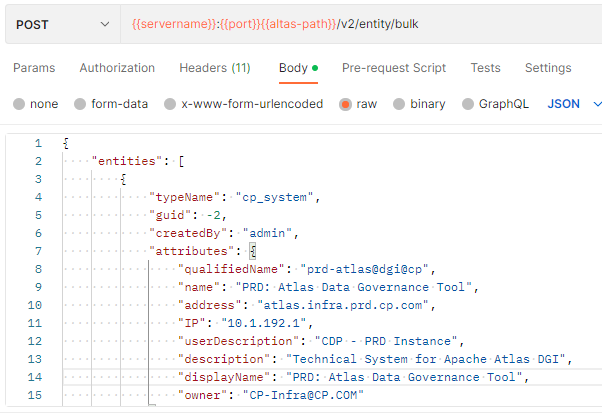Select the Body tab
The width and height of the screenshot is (602, 416).
pos(298,68)
